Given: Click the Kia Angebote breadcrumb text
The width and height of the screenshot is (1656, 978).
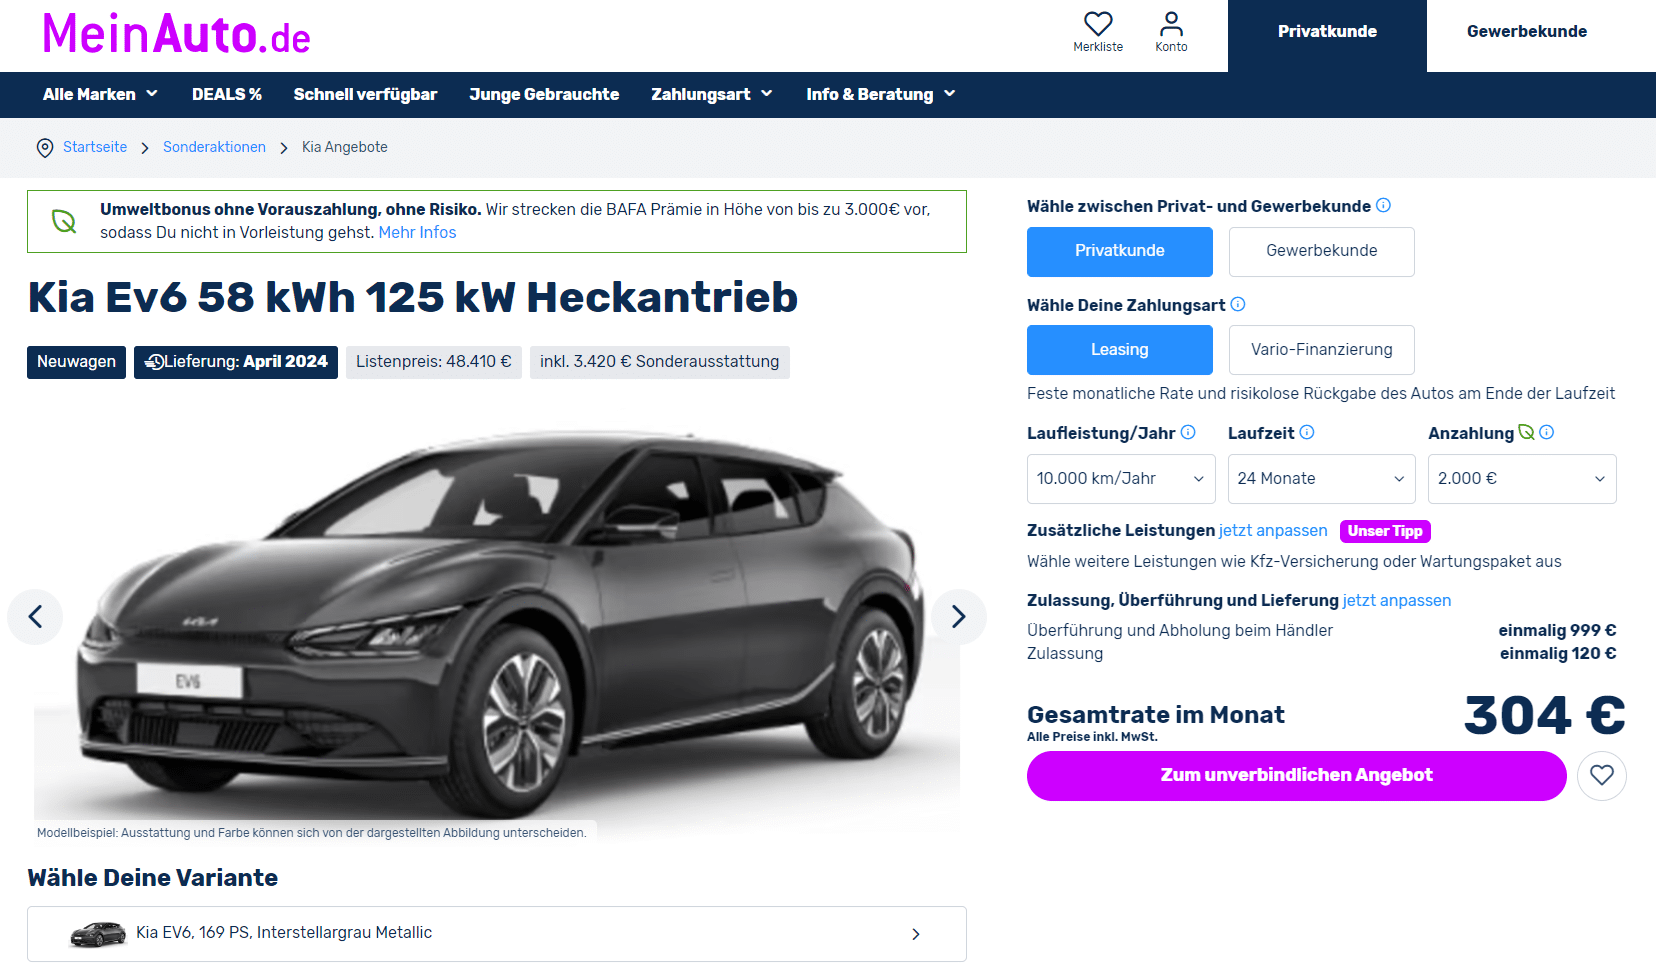Looking at the screenshot, I should (345, 147).
